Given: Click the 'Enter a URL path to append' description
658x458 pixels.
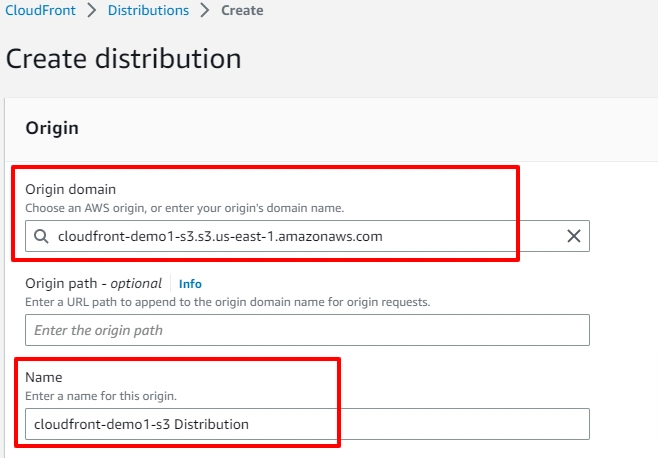Looking at the screenshot, I should click(227, 302).
